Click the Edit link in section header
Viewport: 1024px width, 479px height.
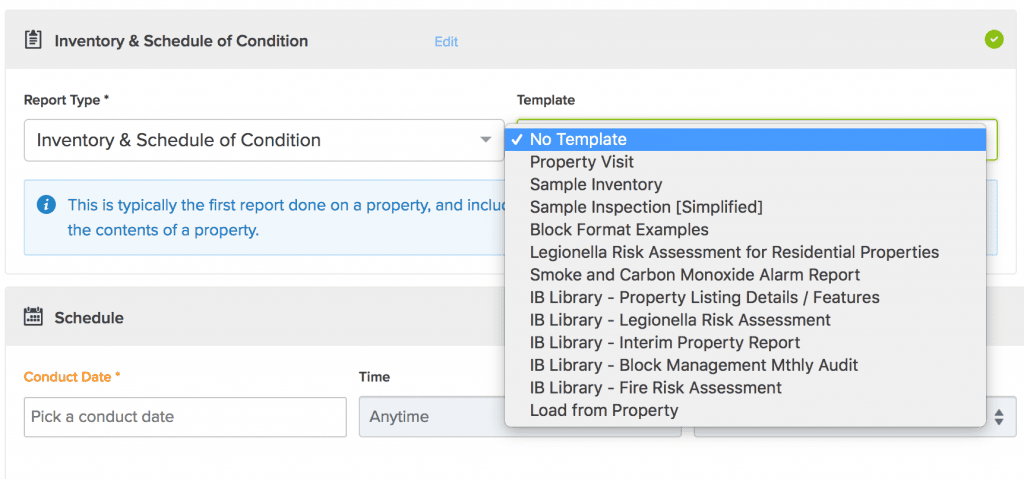[446, 41]
